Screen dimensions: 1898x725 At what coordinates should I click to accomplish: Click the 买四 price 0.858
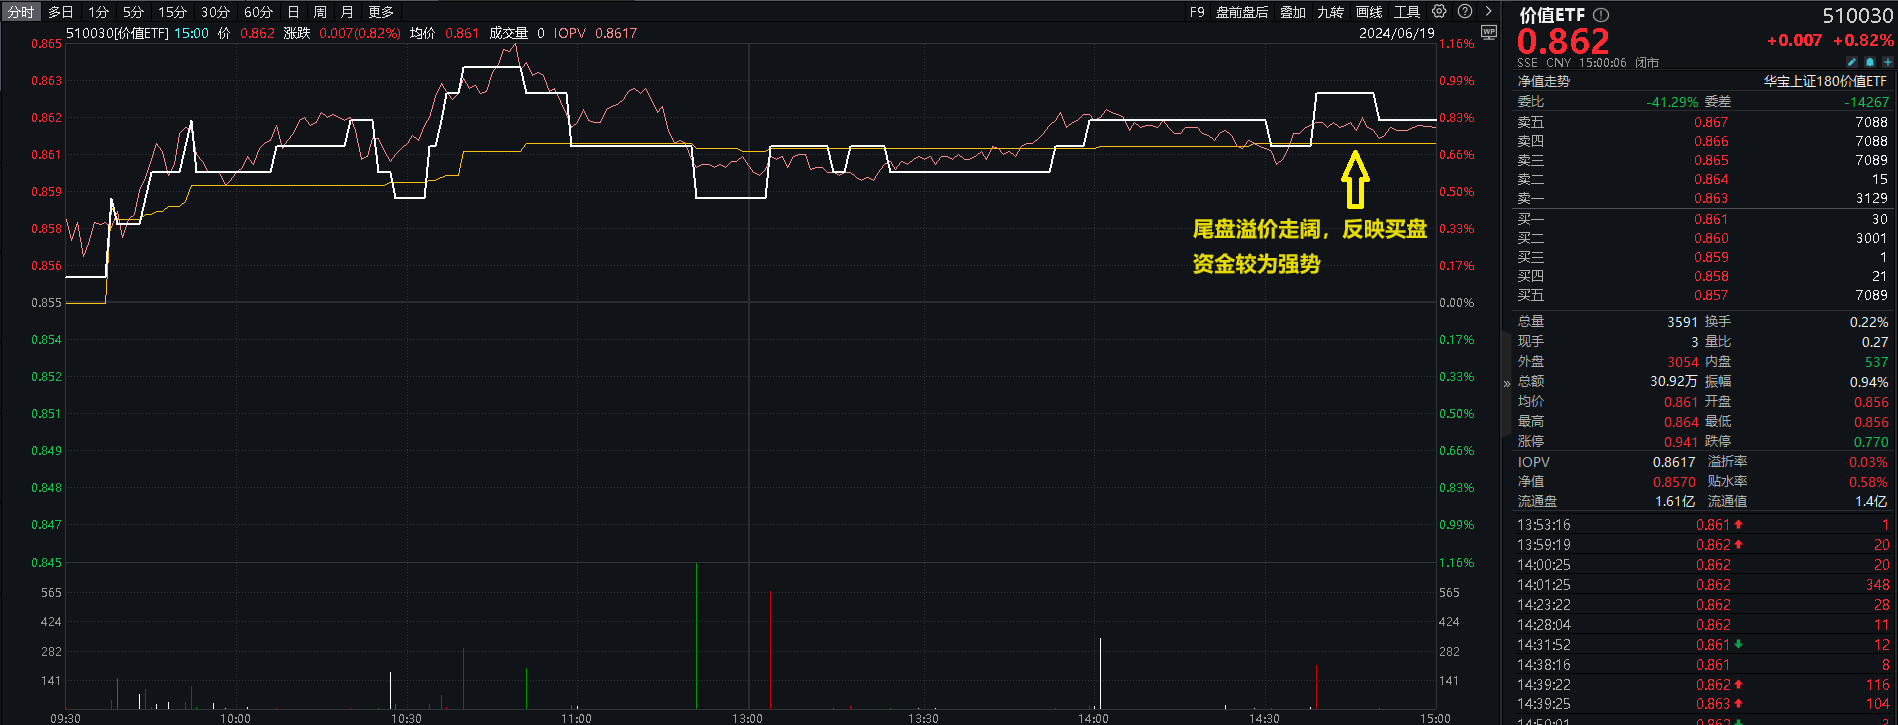[1711, 276]
